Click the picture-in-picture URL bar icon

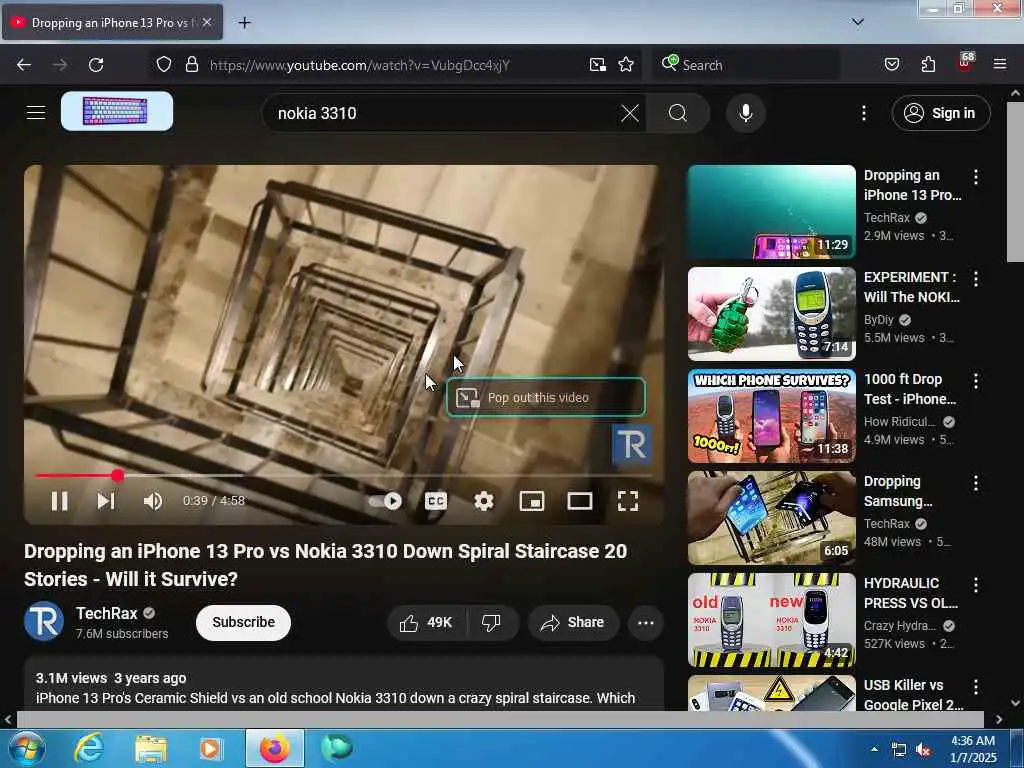coord(597,65)
